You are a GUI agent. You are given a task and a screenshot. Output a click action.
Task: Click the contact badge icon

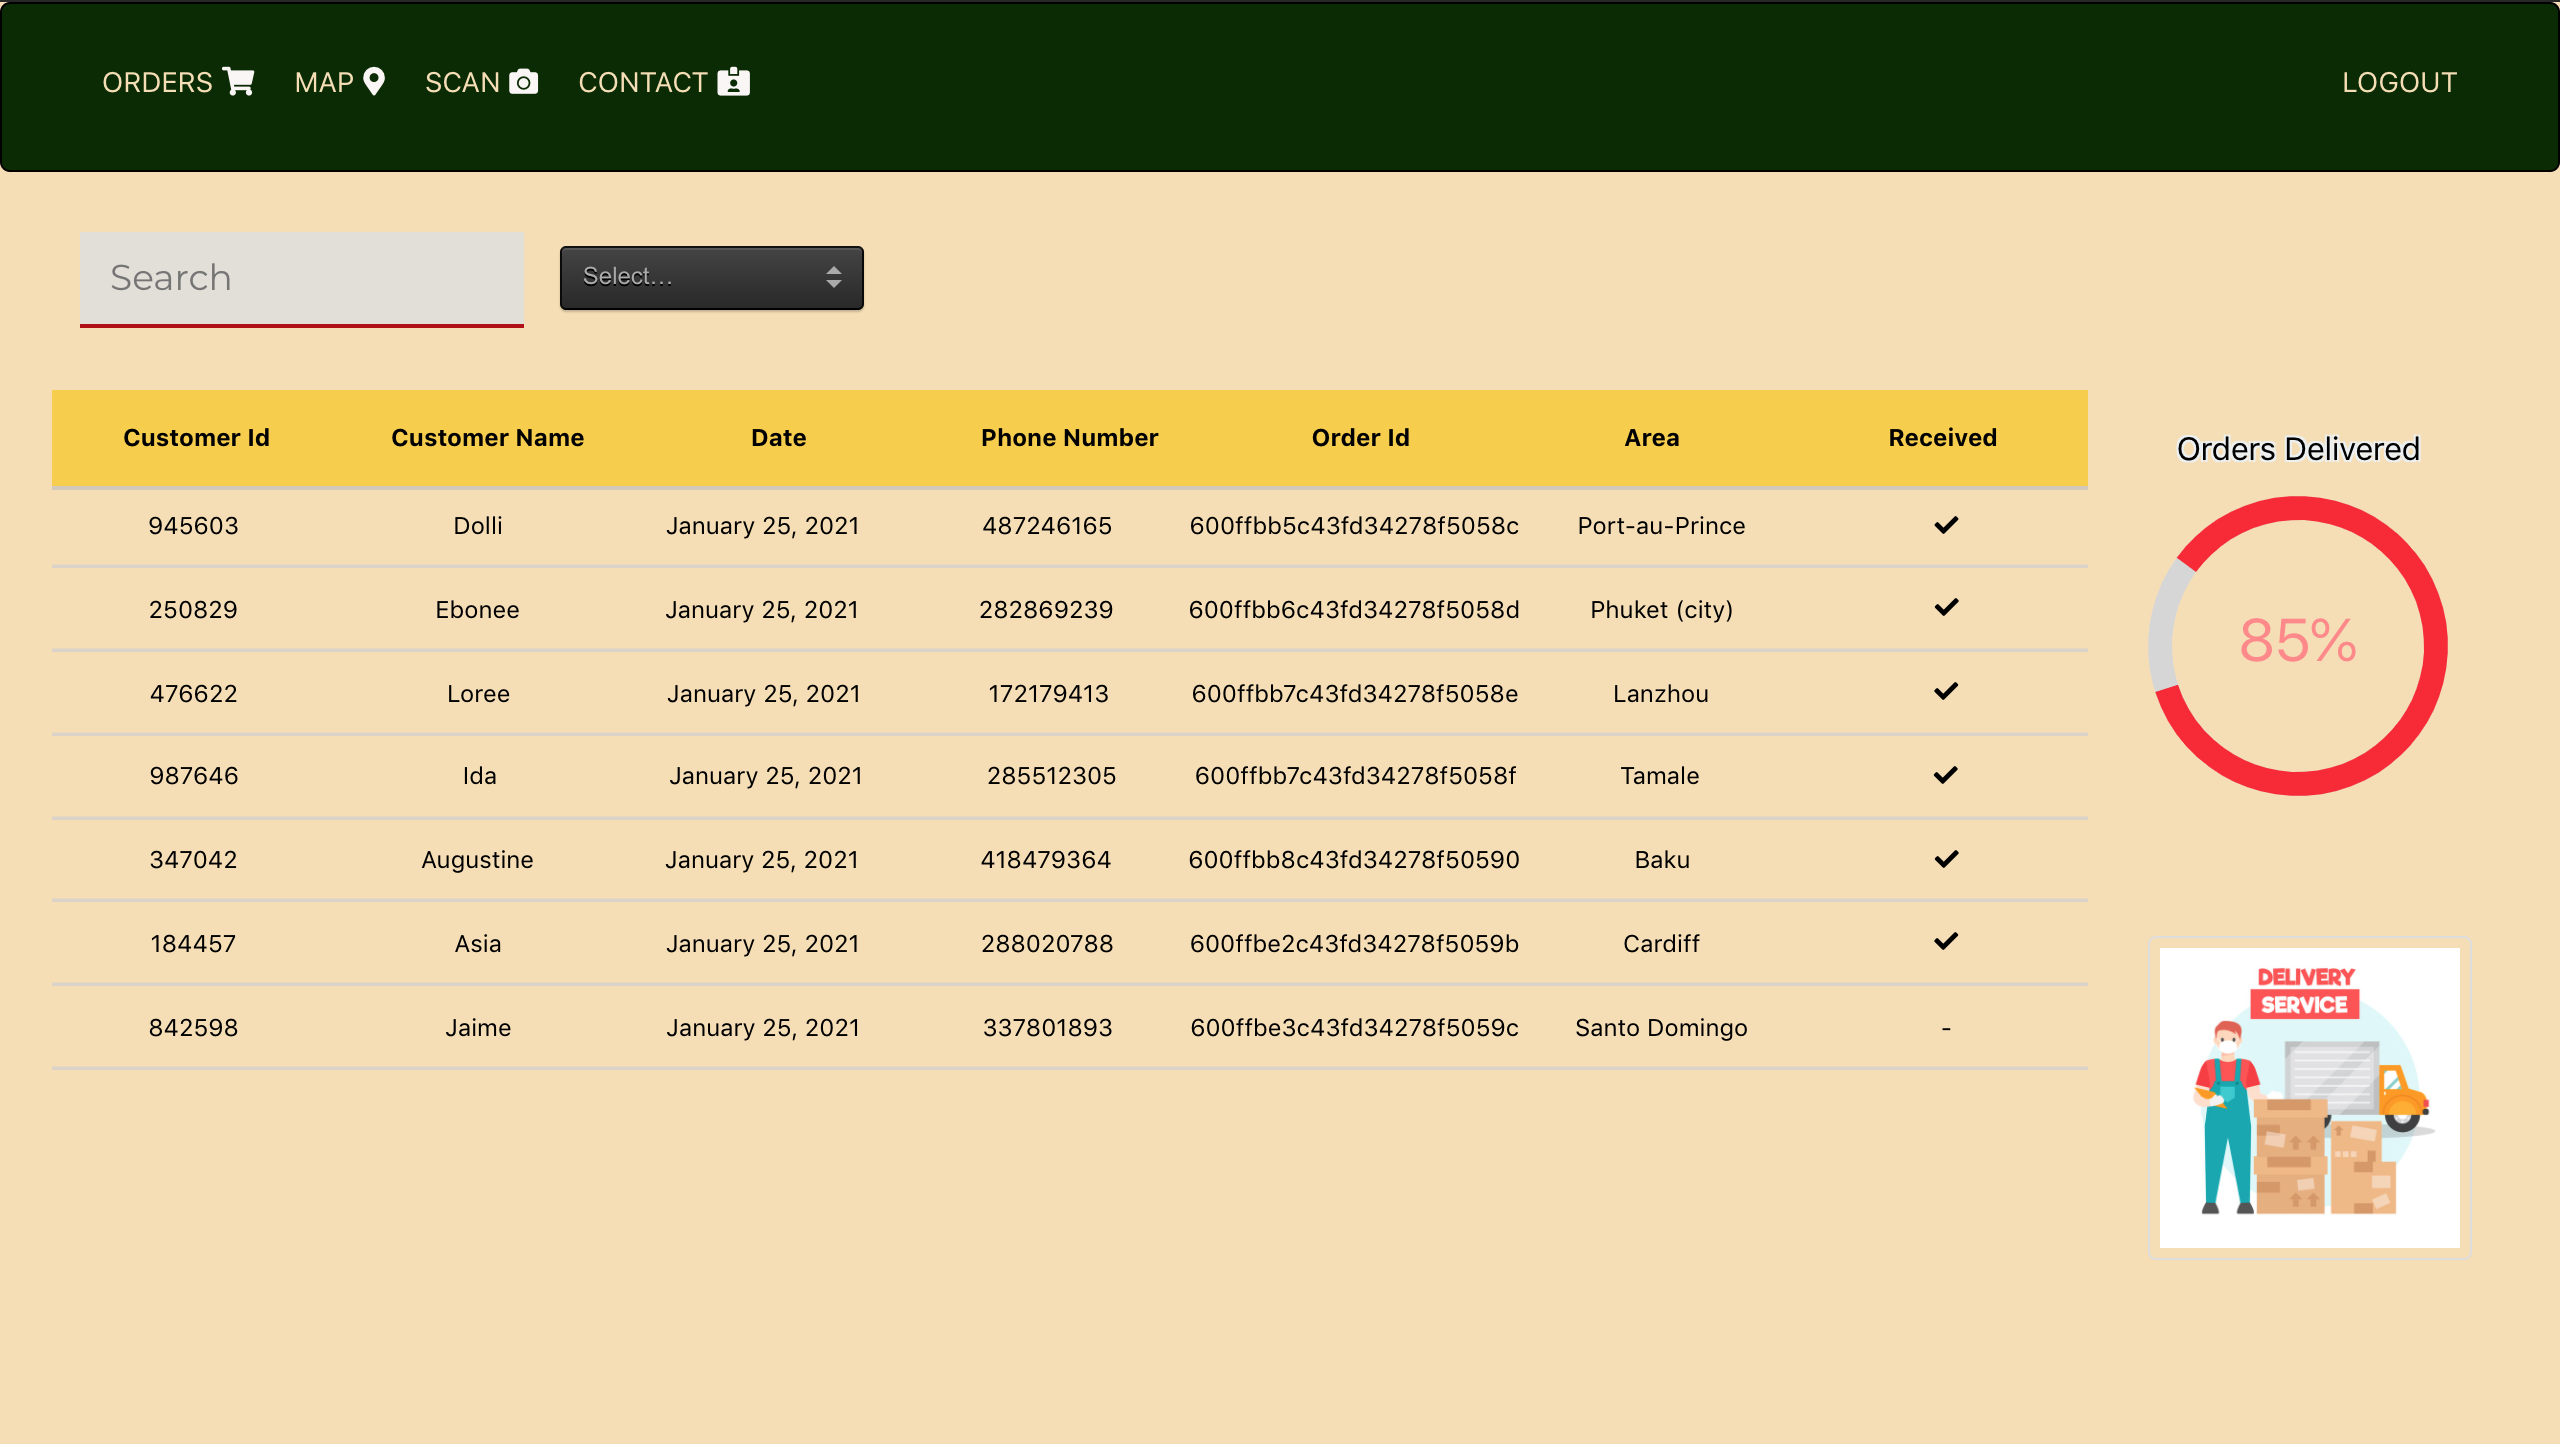[734, 81]
